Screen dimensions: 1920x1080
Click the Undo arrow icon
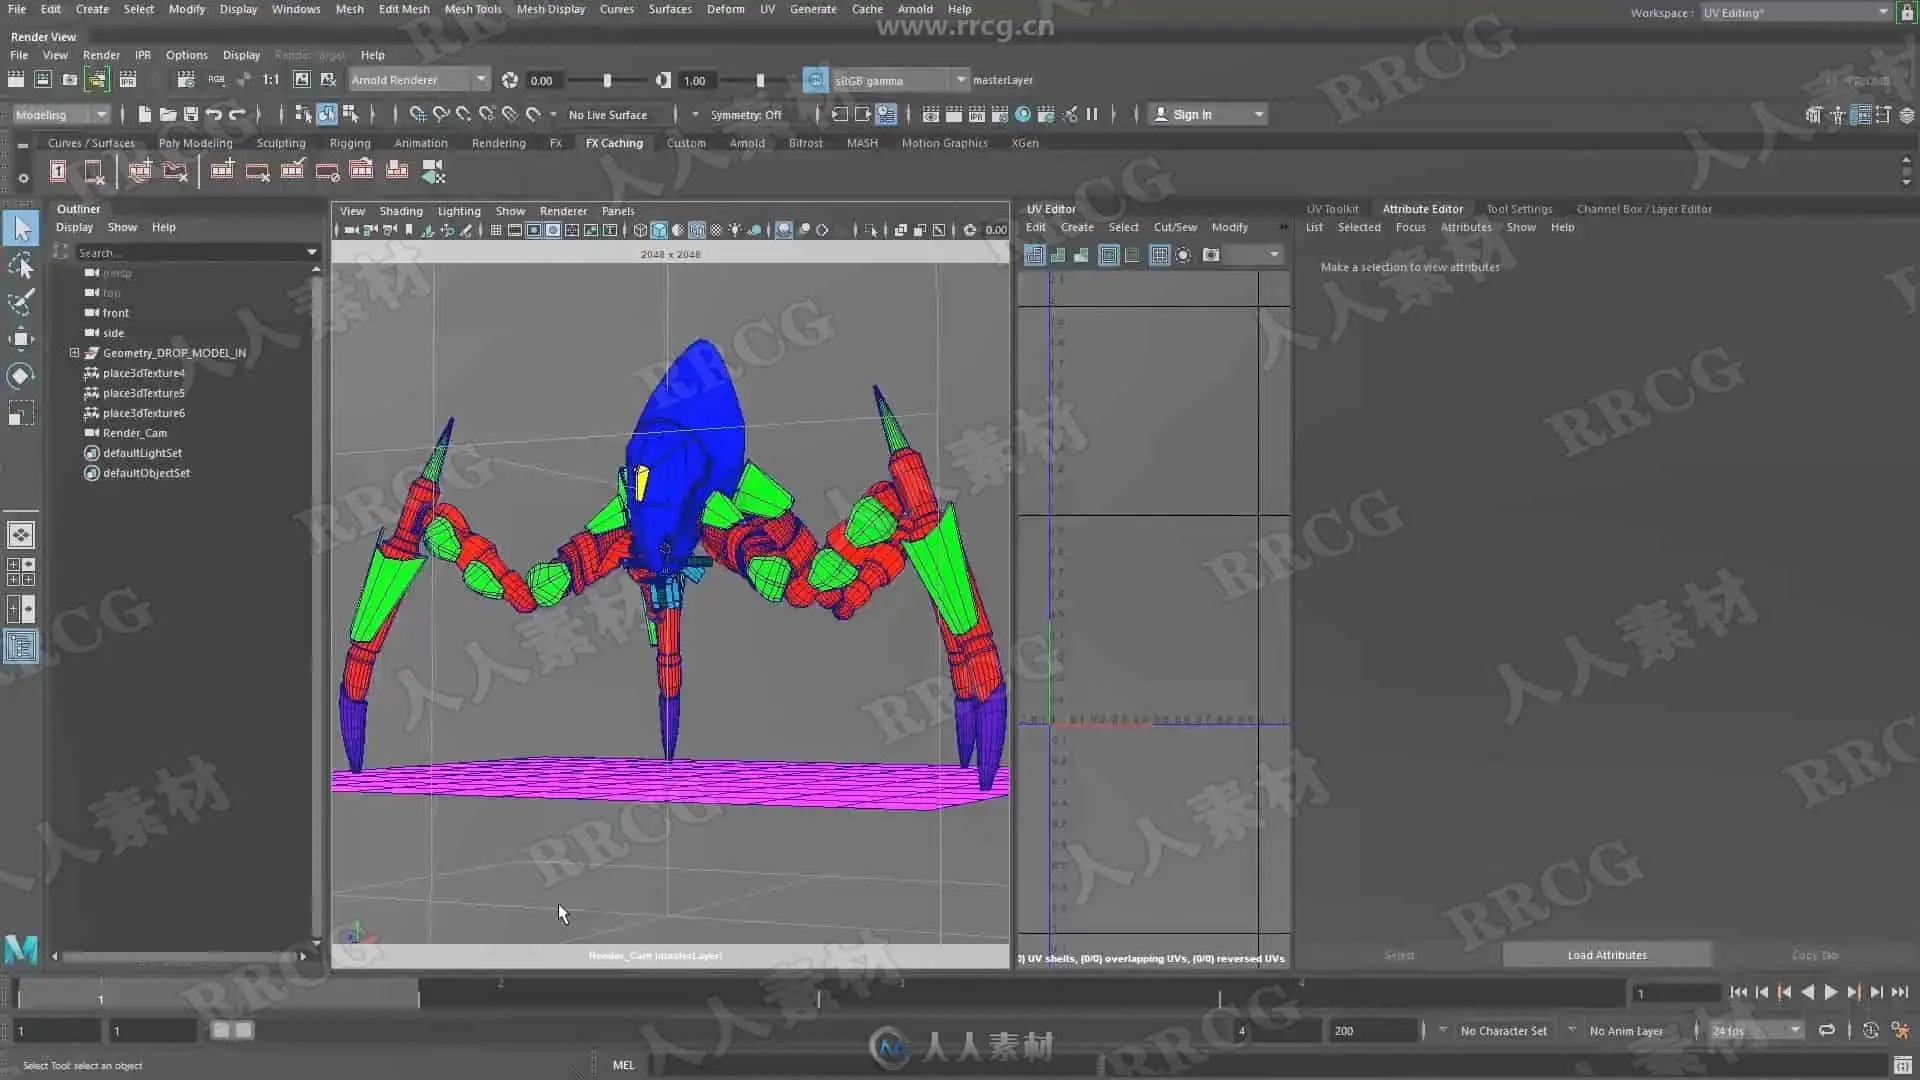(x=213, y=115)
